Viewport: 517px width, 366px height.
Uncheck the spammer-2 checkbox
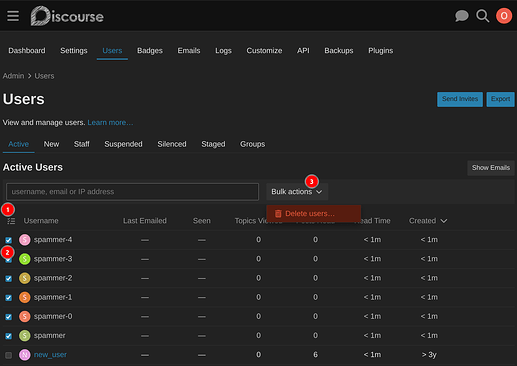pos(9,278)
